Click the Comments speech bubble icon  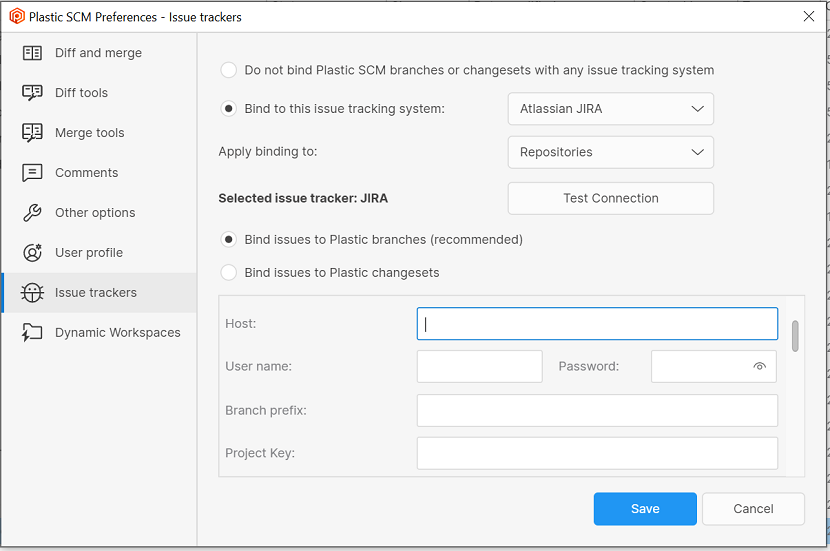click(32, 173)
